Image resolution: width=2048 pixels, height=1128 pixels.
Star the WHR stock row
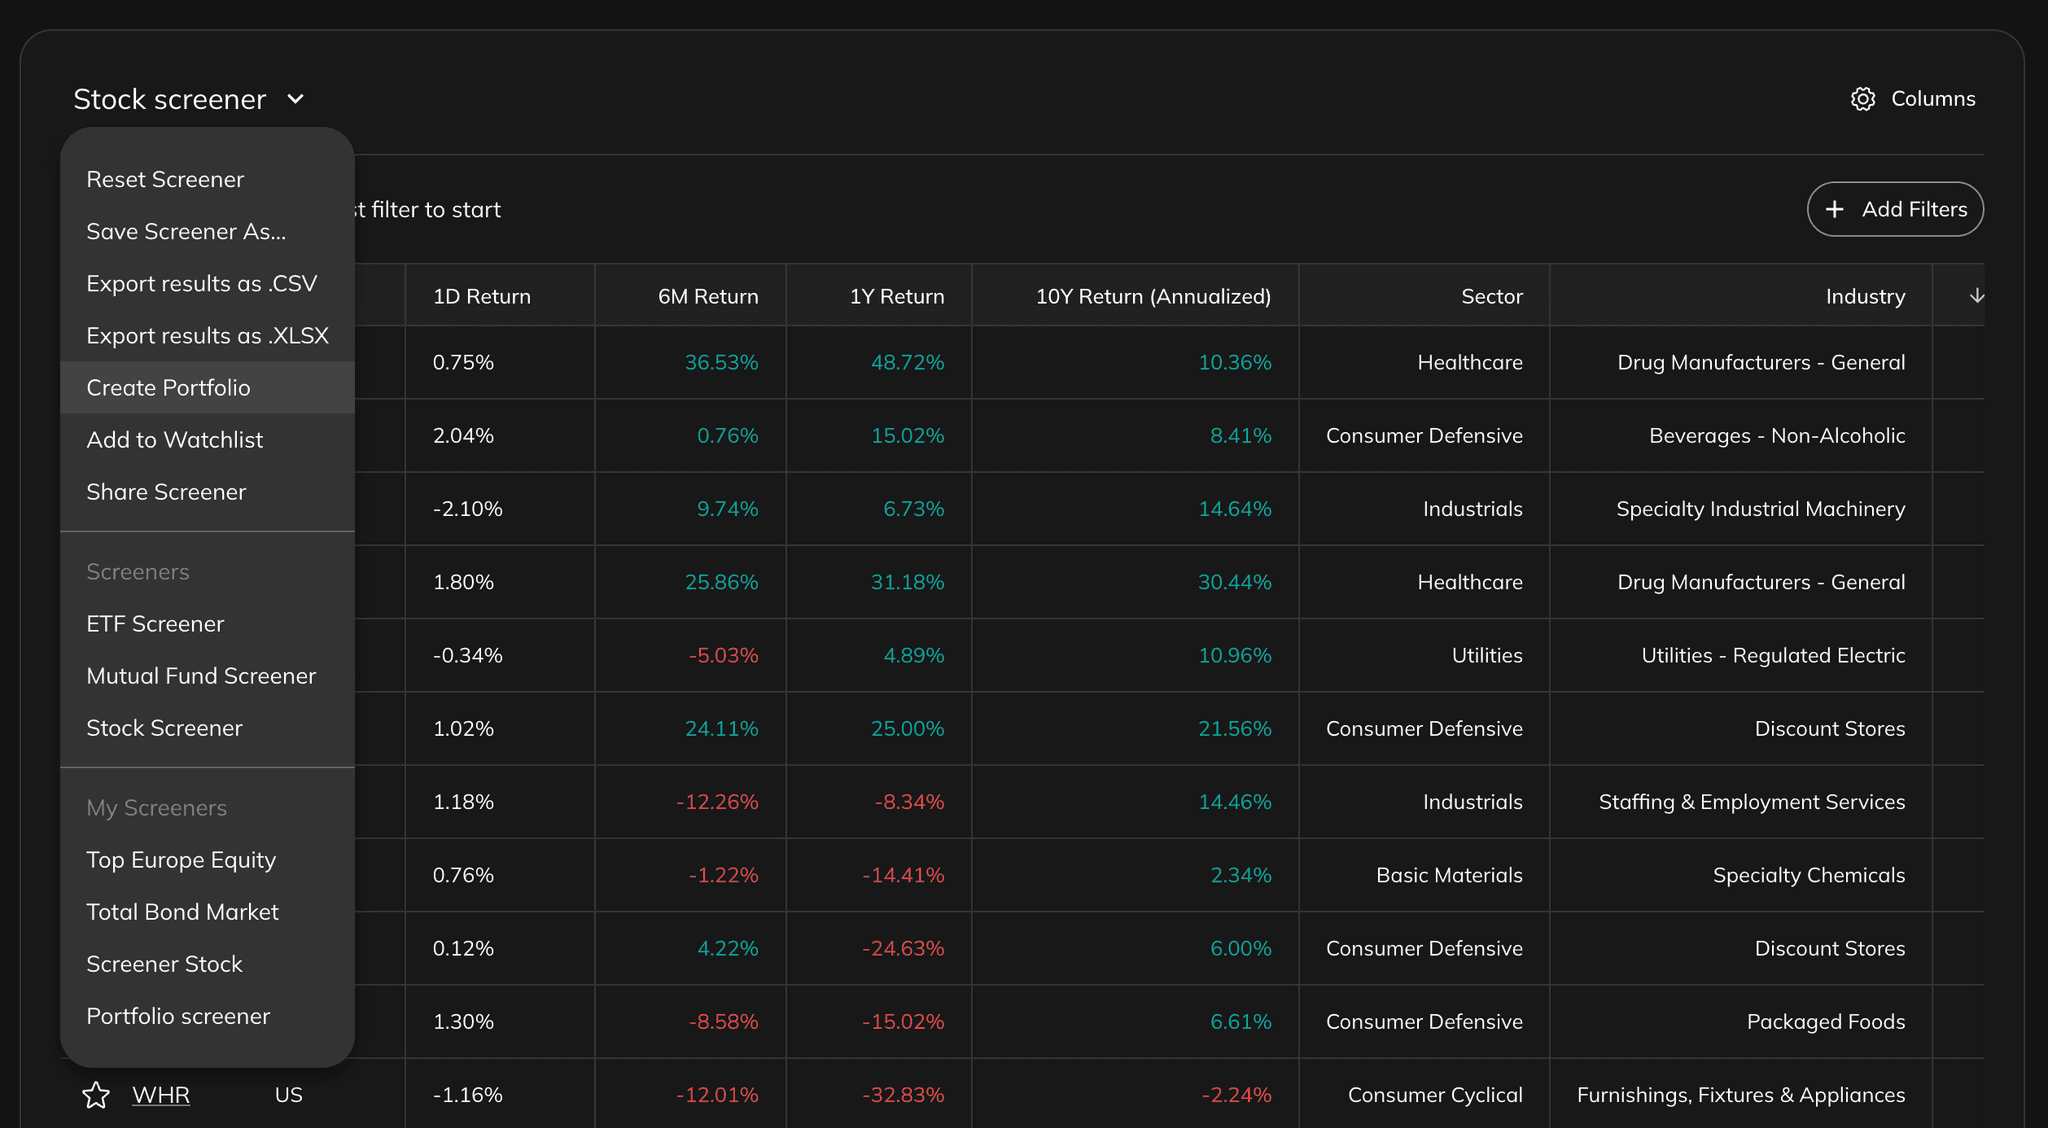point(96,1095)
